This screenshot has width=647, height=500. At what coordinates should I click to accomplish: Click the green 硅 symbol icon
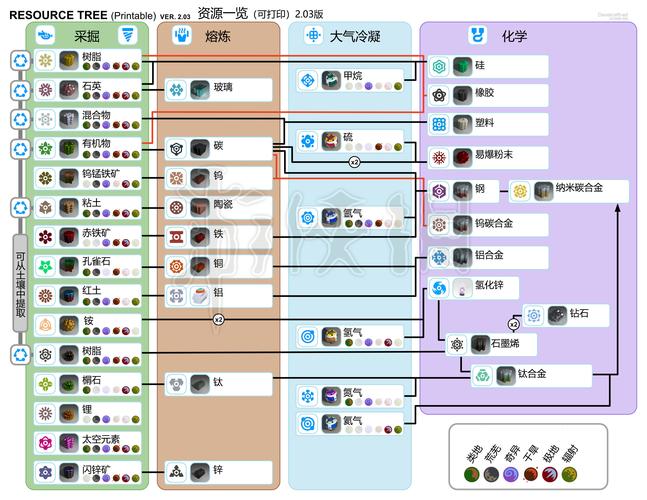439,66
